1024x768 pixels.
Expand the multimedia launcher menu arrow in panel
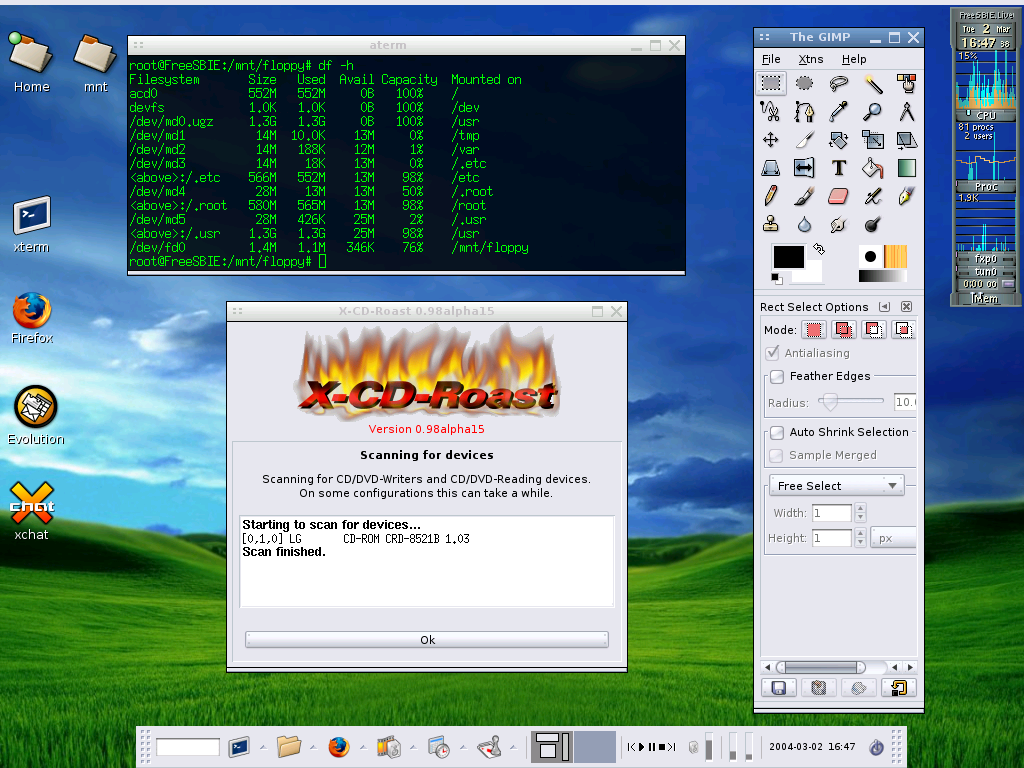[x=413, y=746]
